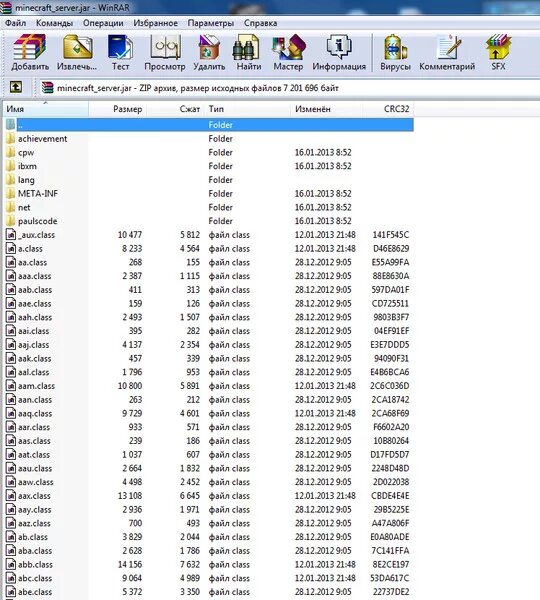Click the net folder icon
This screenshot has height=600, width=540.
11,207
